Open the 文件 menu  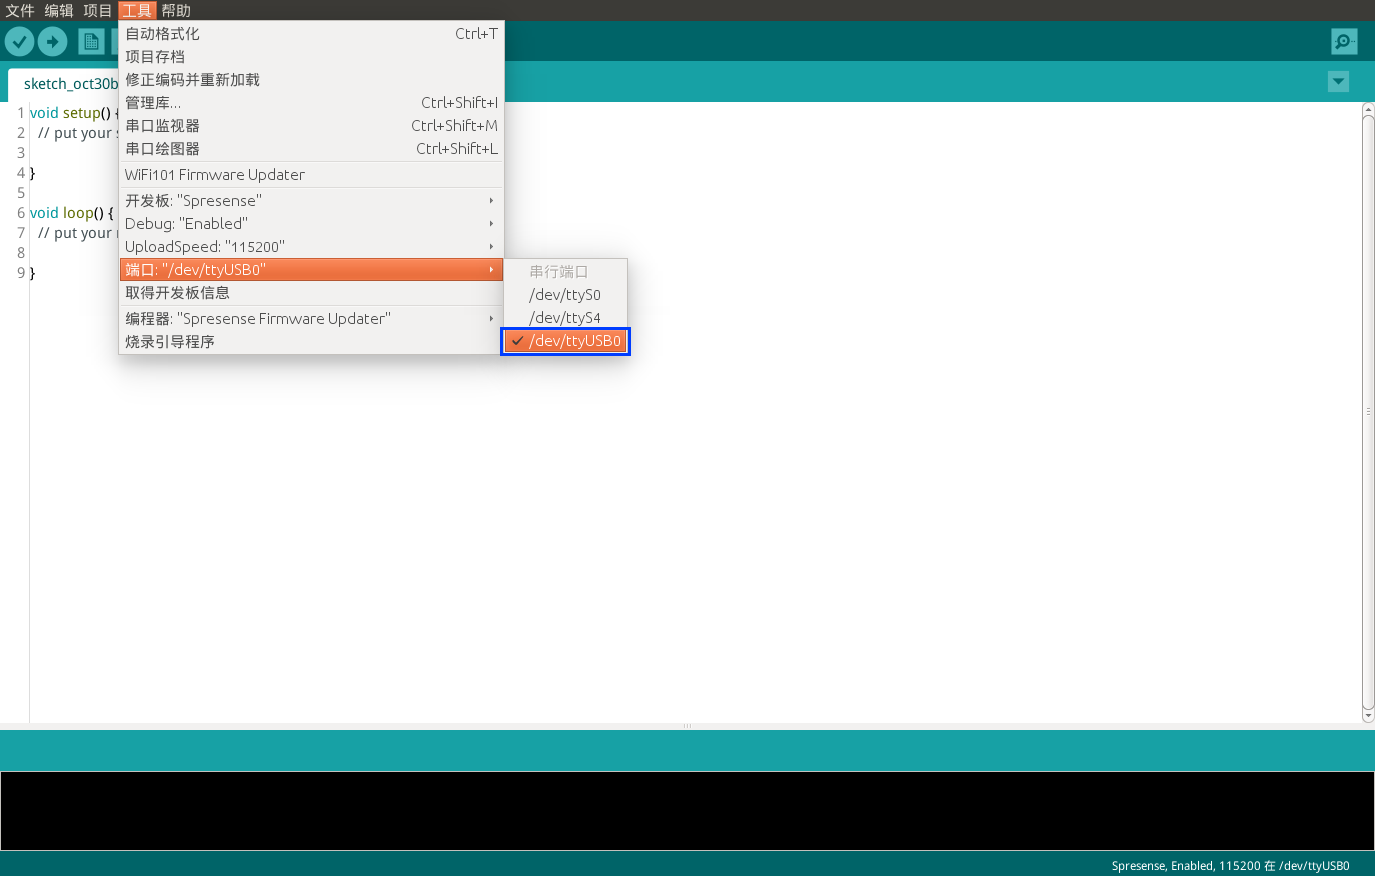pyautogui.click(x=20, y=11)
